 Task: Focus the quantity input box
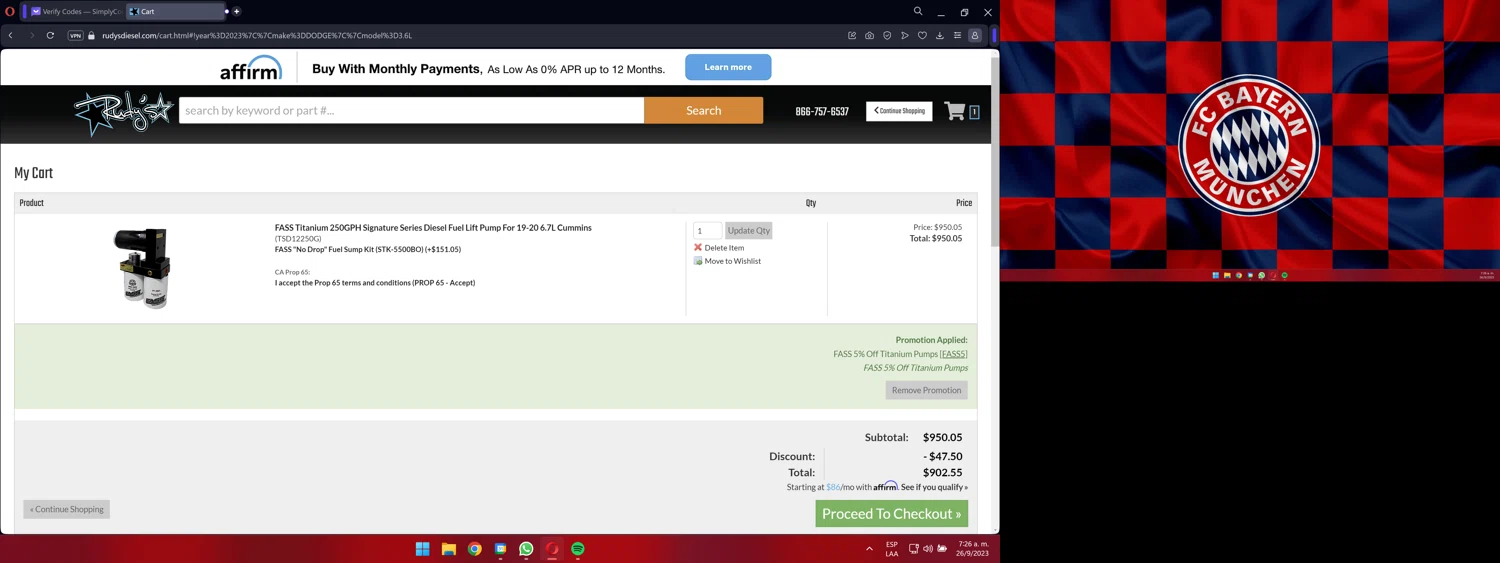click(x=707, y=231)
